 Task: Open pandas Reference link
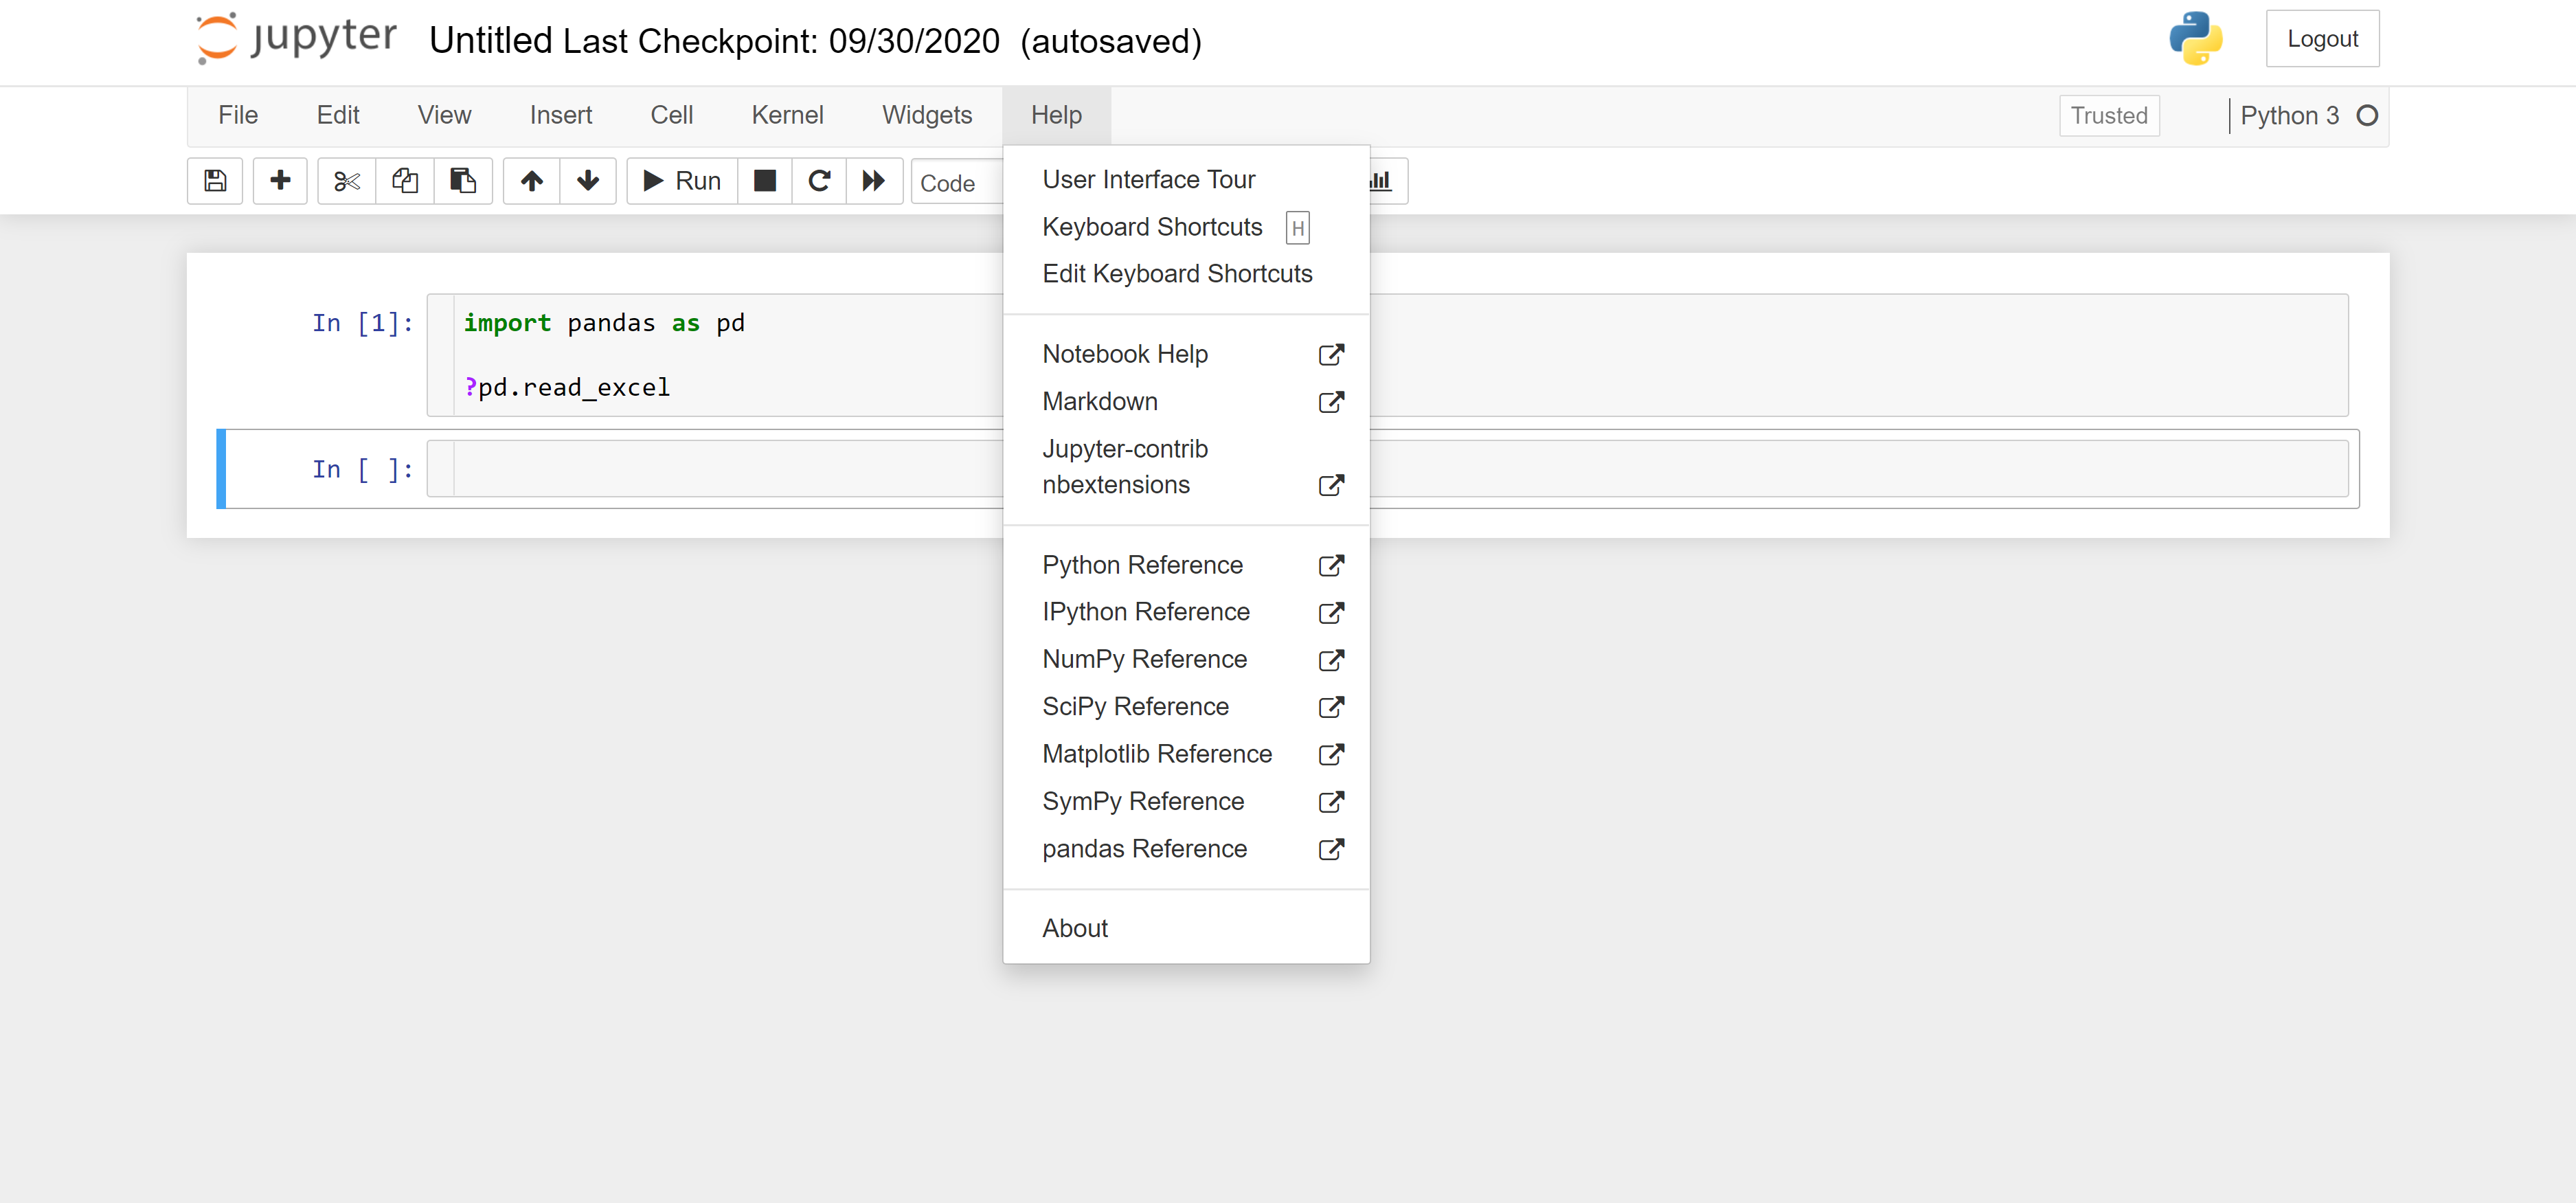pos(1144,849)
